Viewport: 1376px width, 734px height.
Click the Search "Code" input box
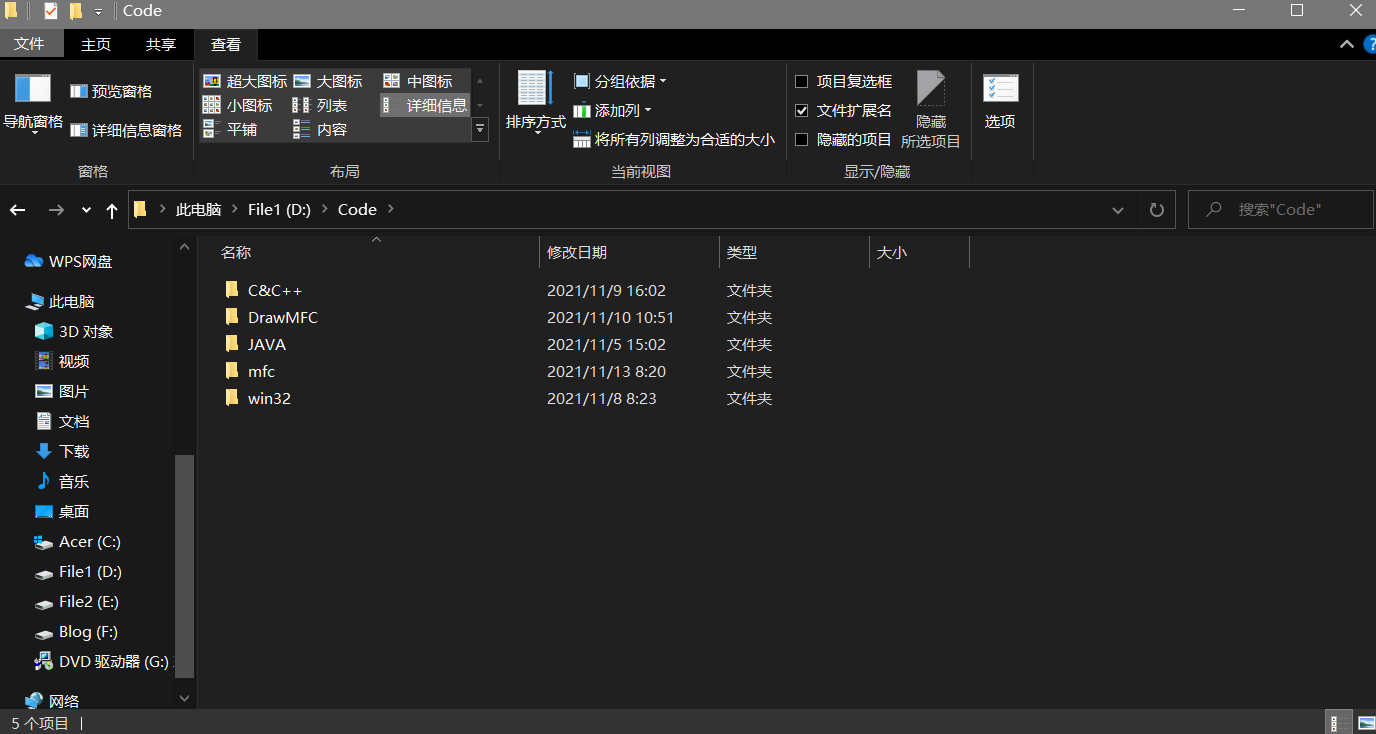tap(1281, 210)
